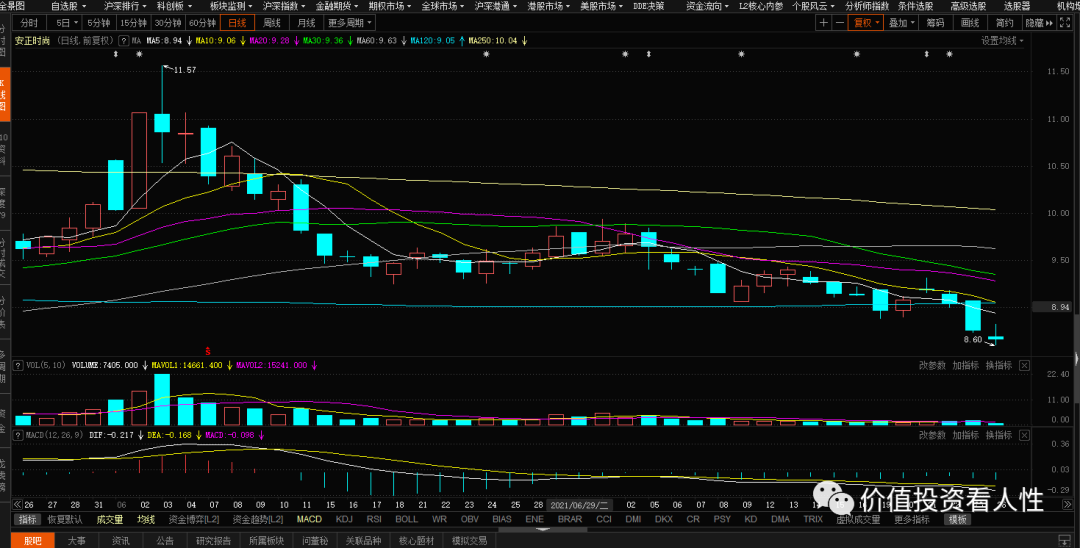Viewport: 1080px width, 548px height.
Task: Collapse right side panel arrow
Action: pyautogui.click(x=1076, y=358)
